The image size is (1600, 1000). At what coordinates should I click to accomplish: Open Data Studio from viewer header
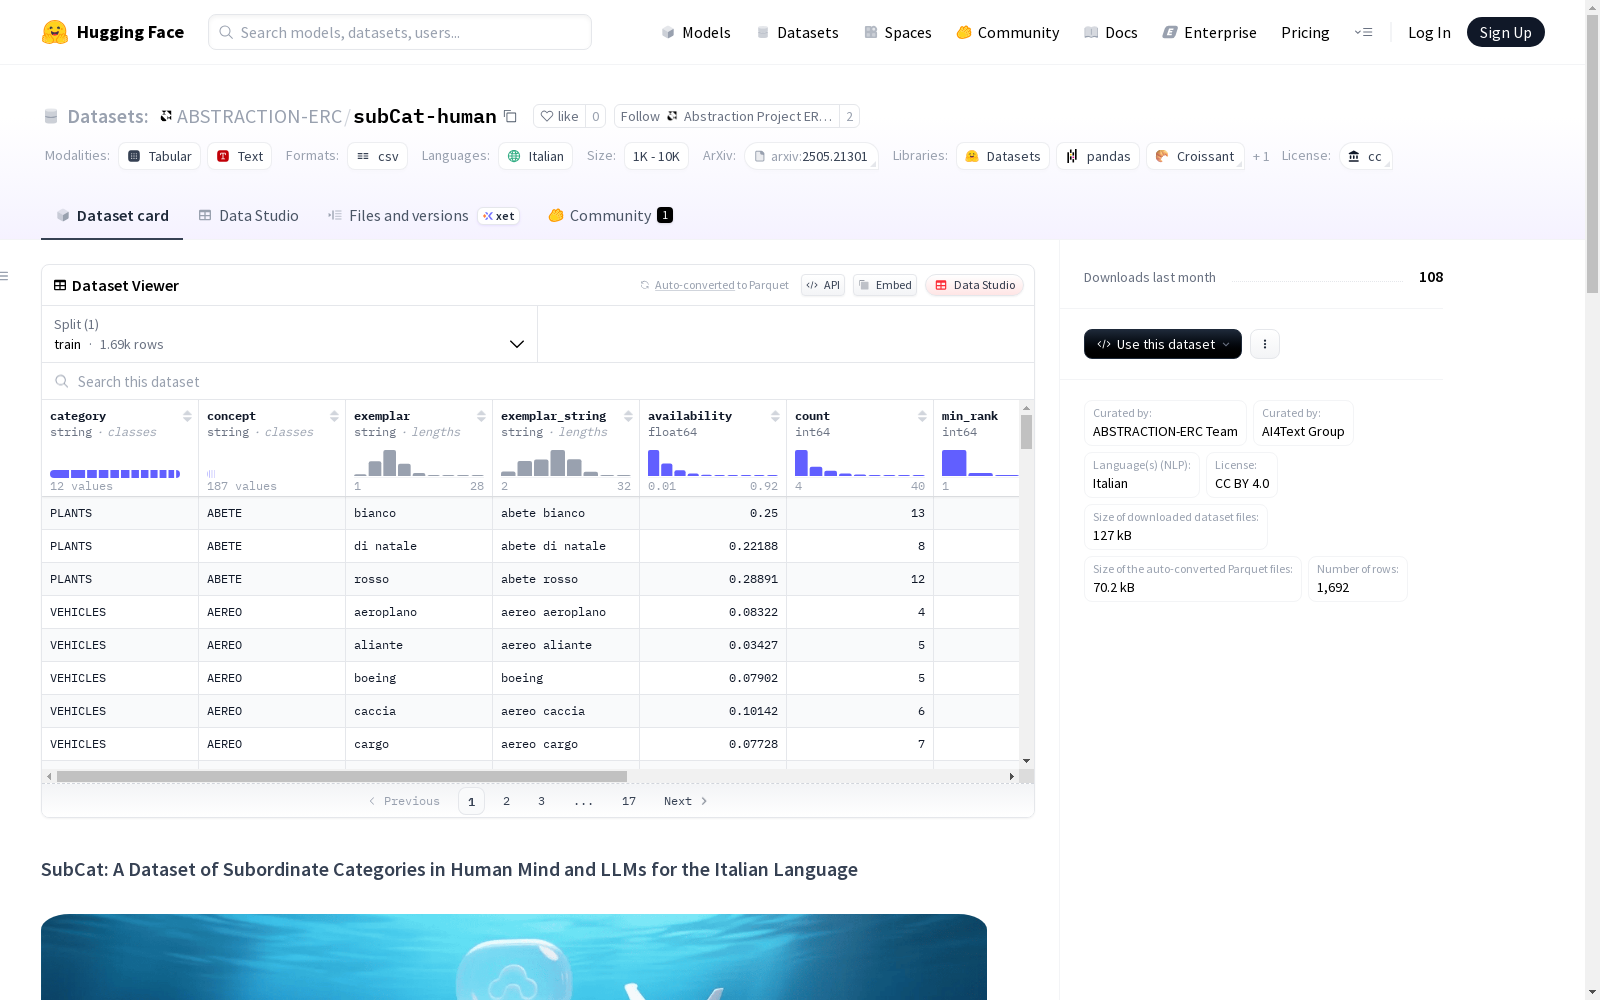point(974,285)
